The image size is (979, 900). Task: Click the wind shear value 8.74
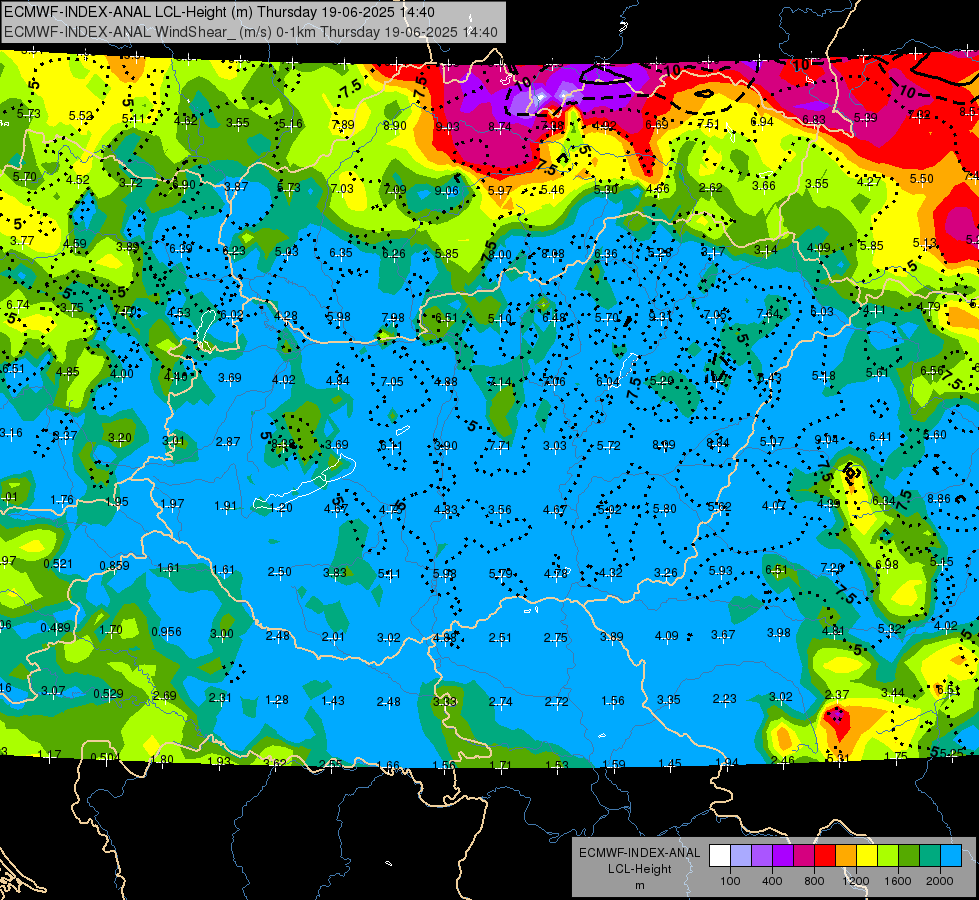[499, 127]
